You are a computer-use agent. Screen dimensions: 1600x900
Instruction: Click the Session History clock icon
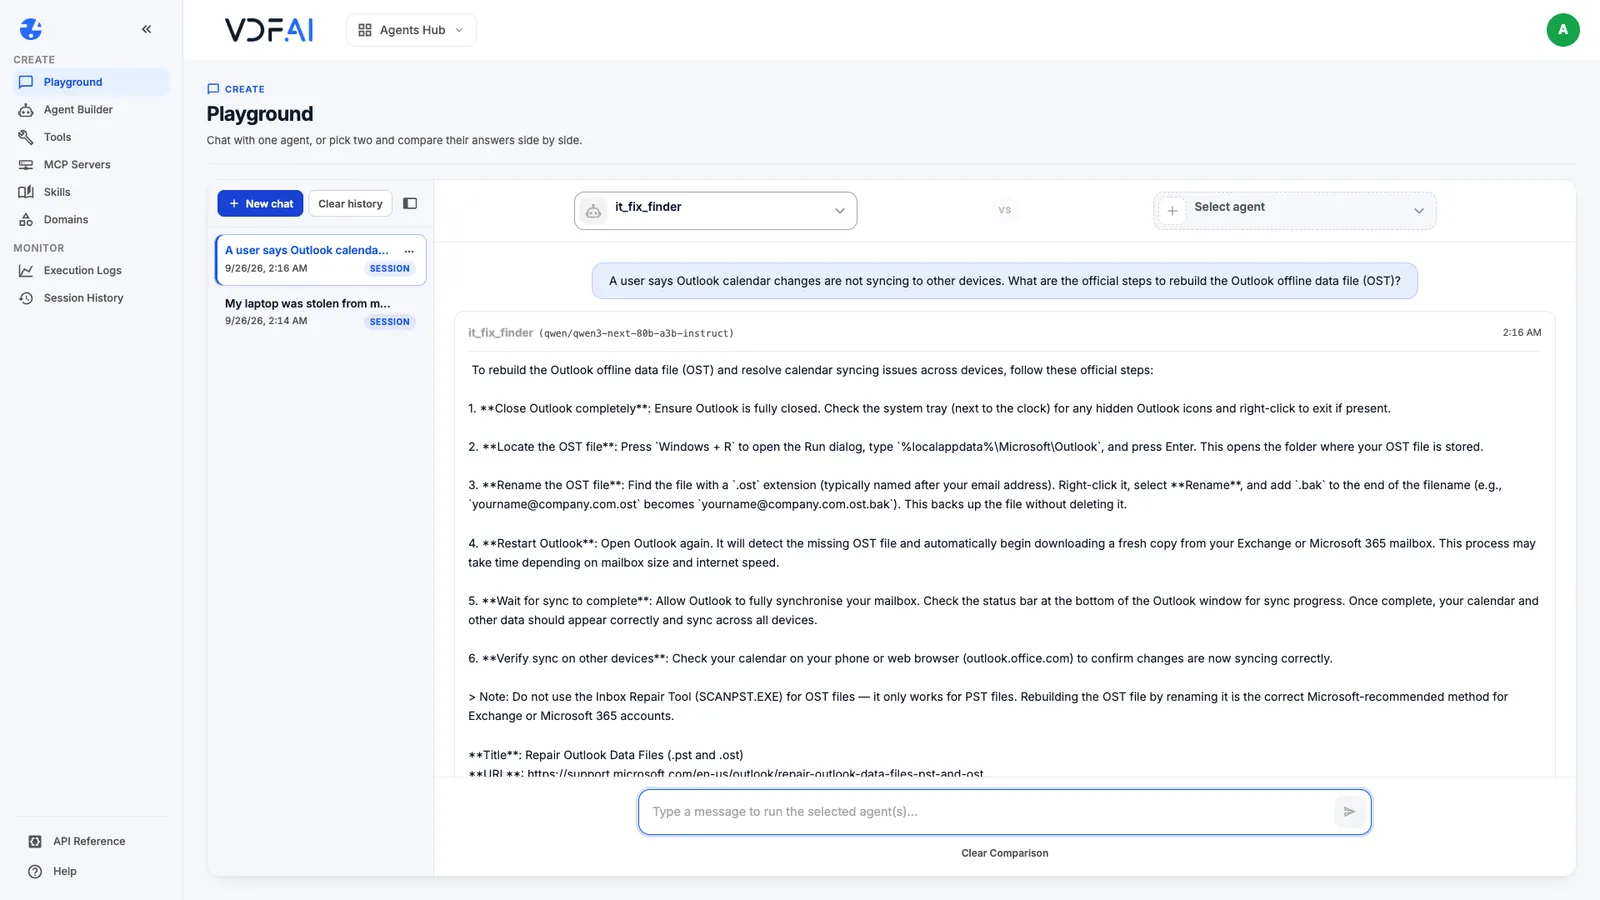(x=26, y=298)
